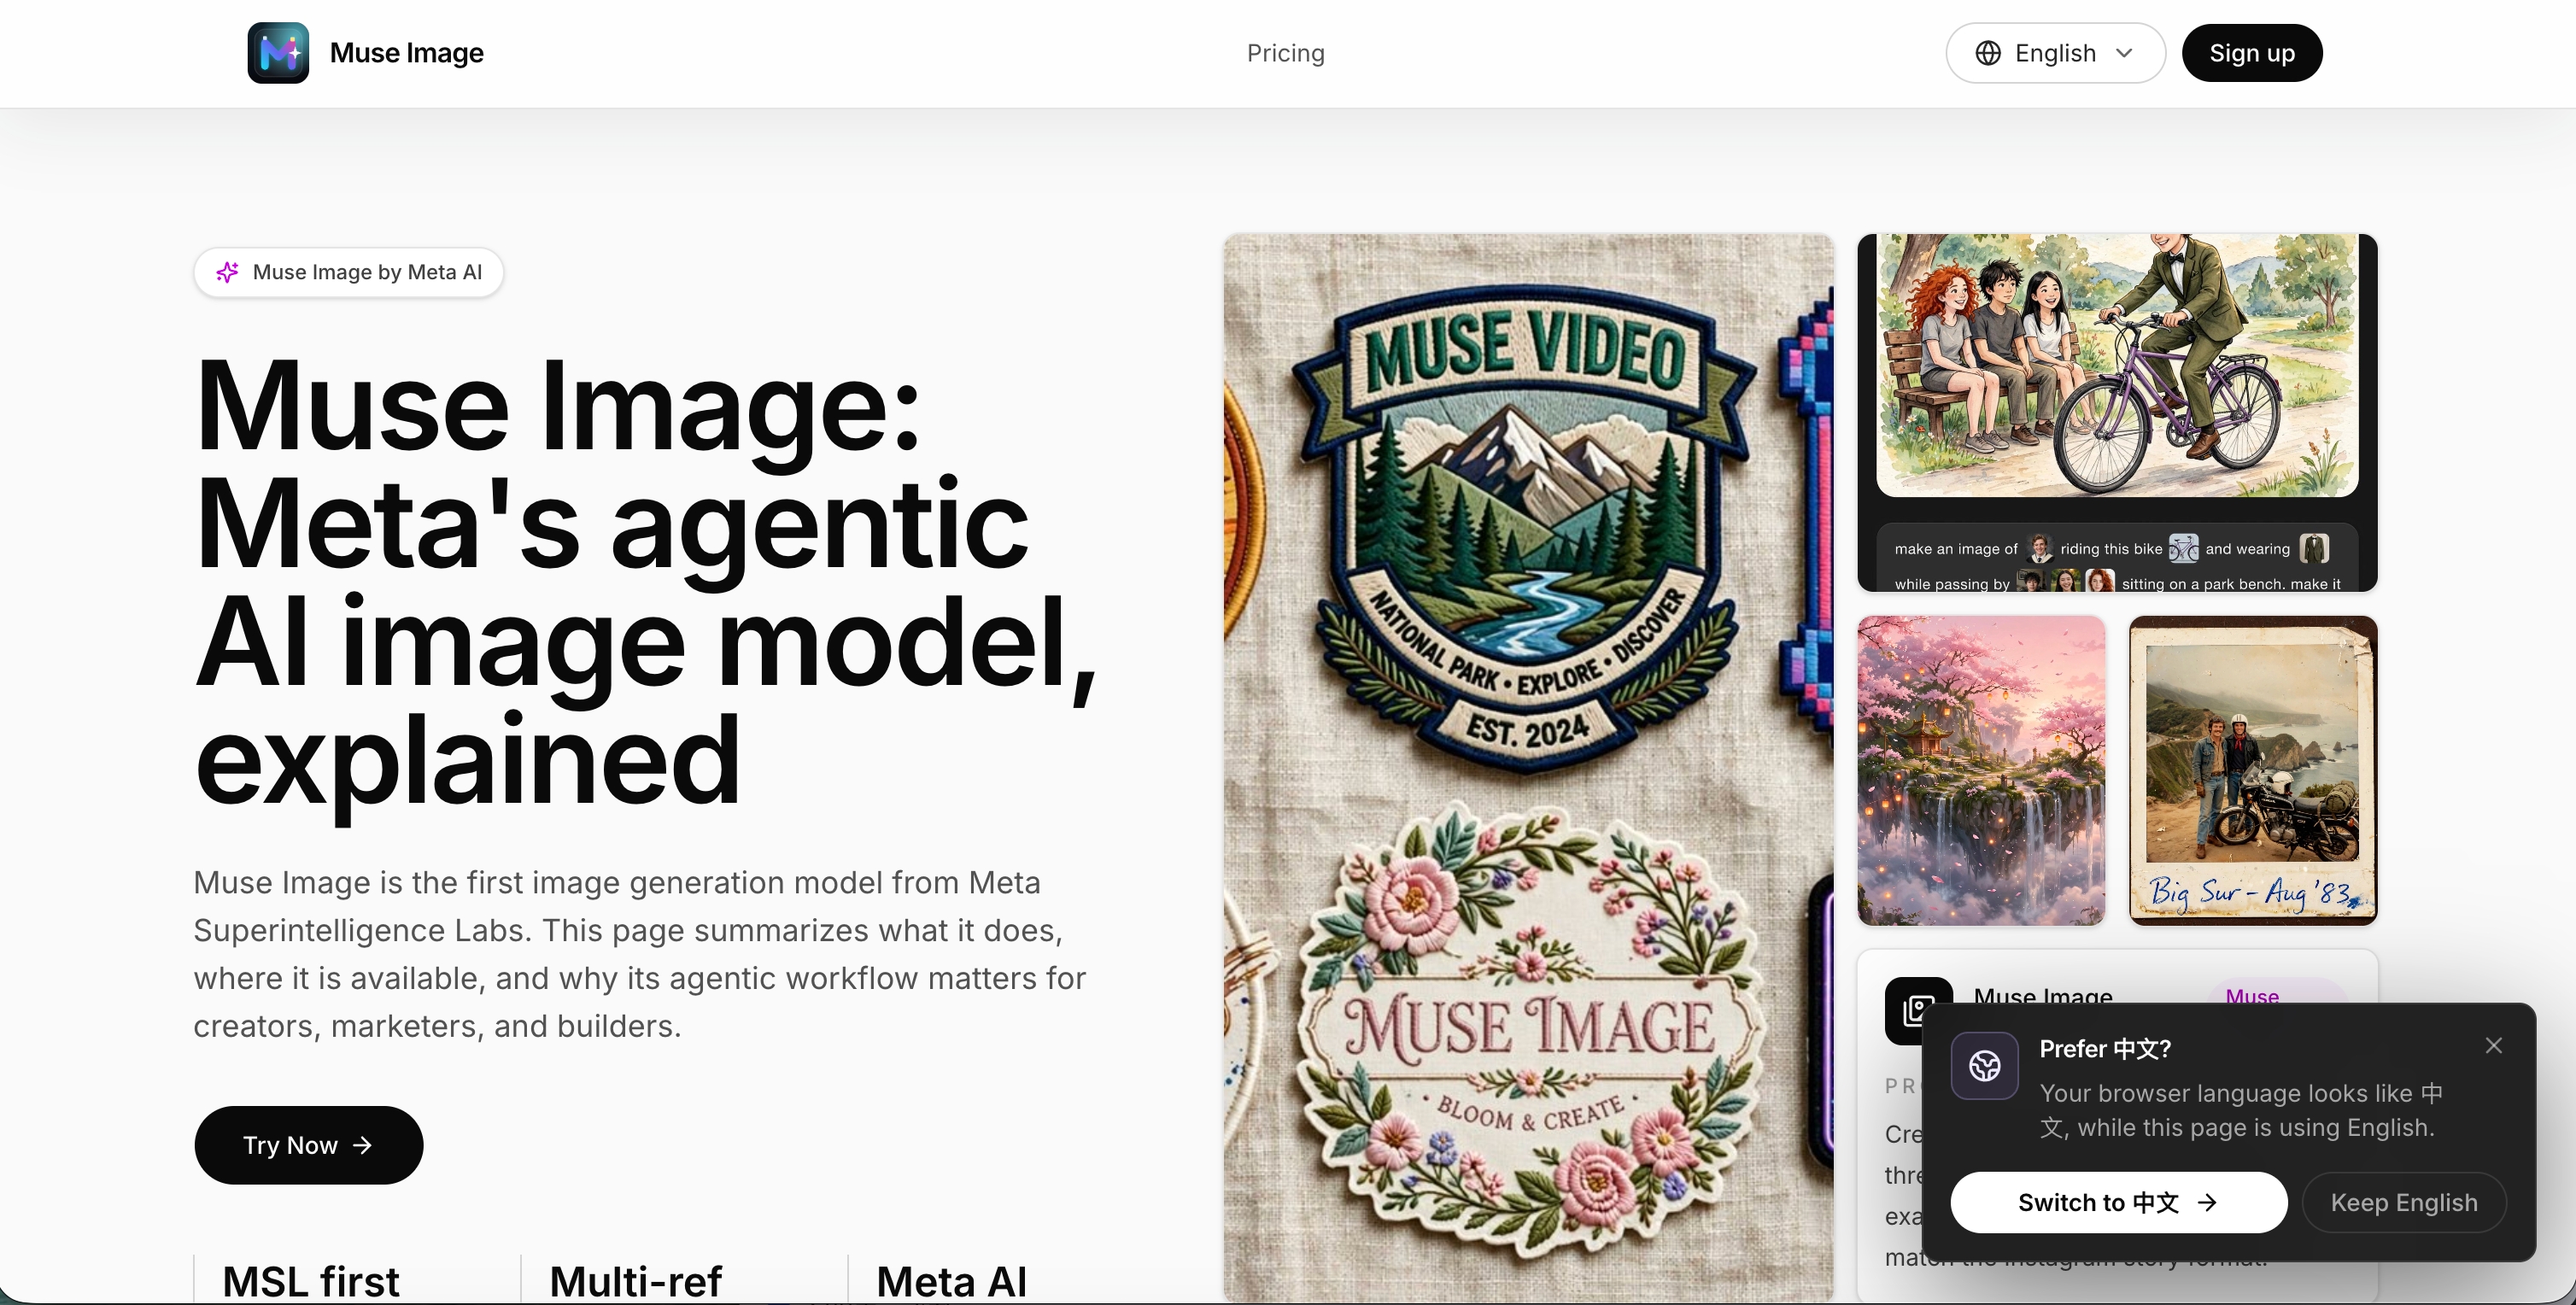Open the Muse Image home link text

(406, 53)
